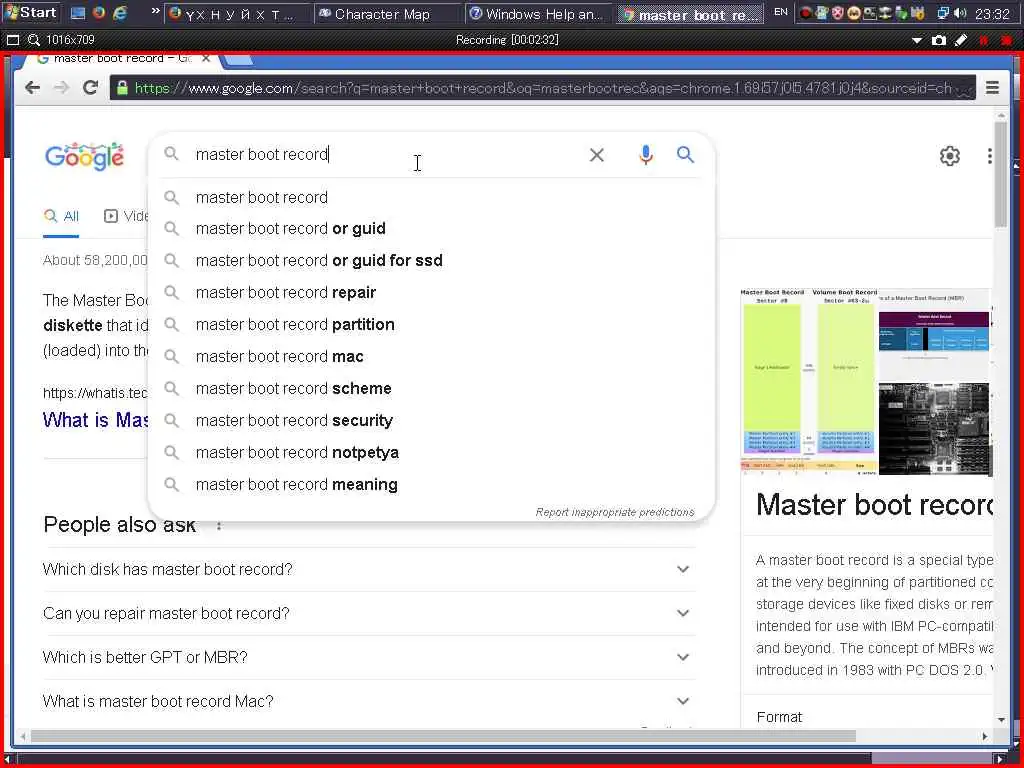
Task: Switch to Windows Help taskbar window
Action: (539, 14)
